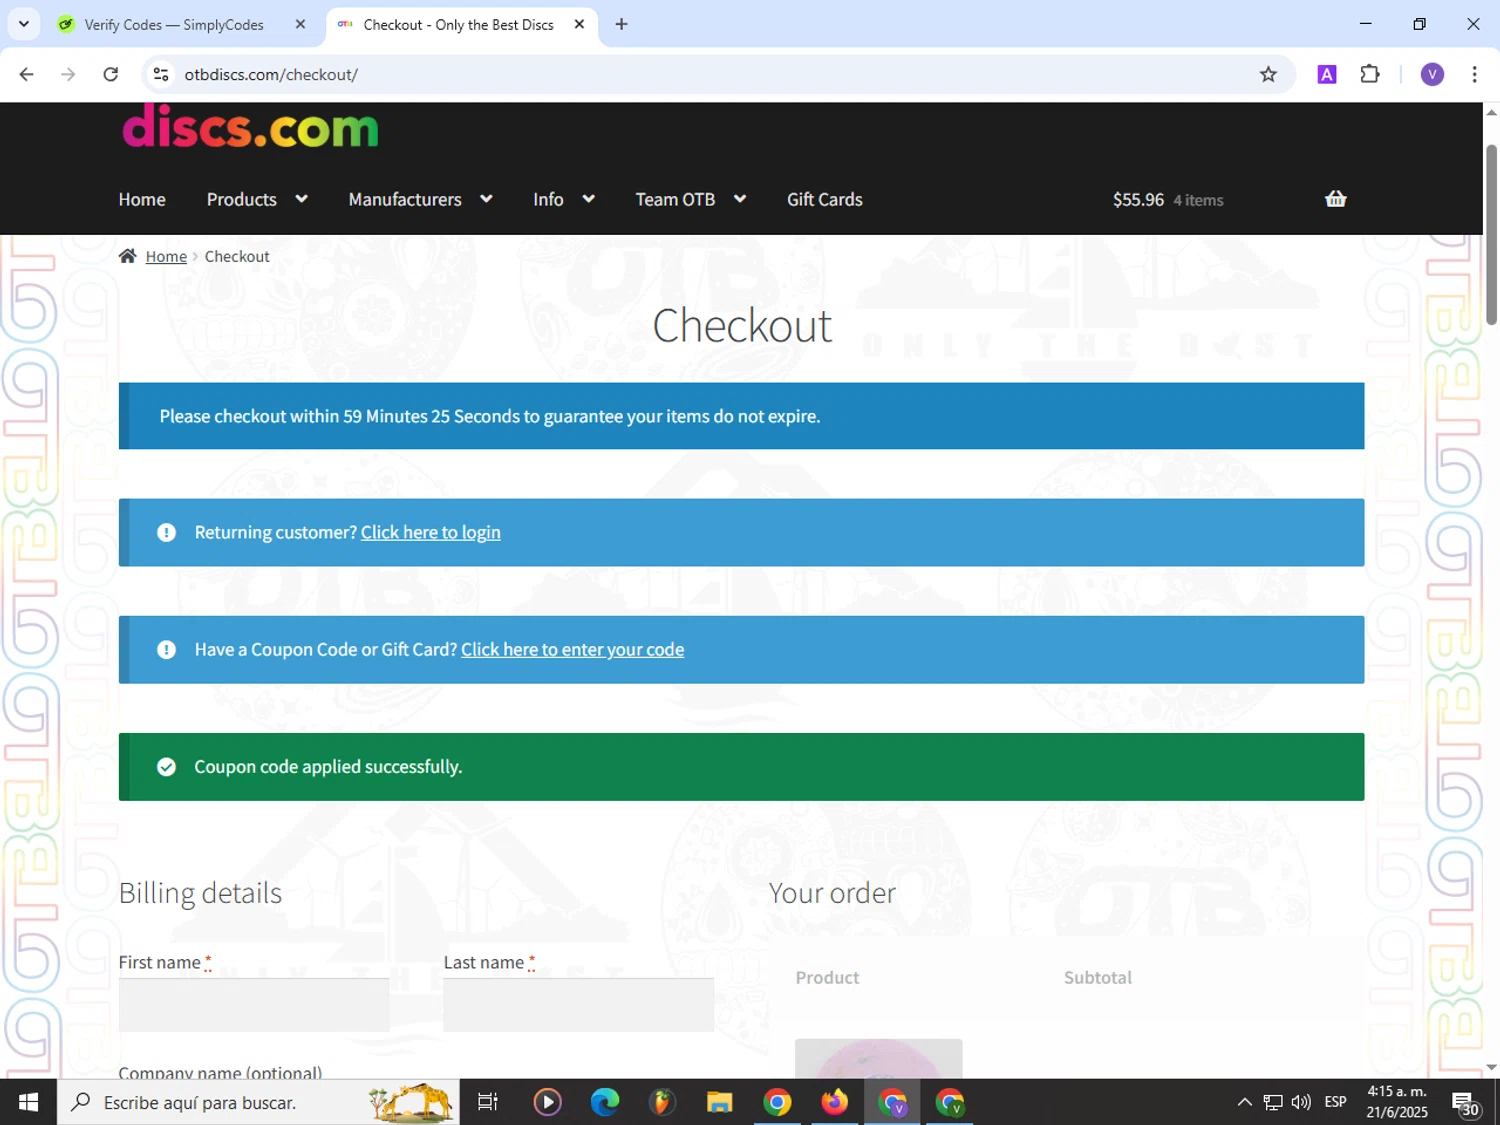Click here to enter your code
Screen dimensions: 1500x1125
pos(573,649)
